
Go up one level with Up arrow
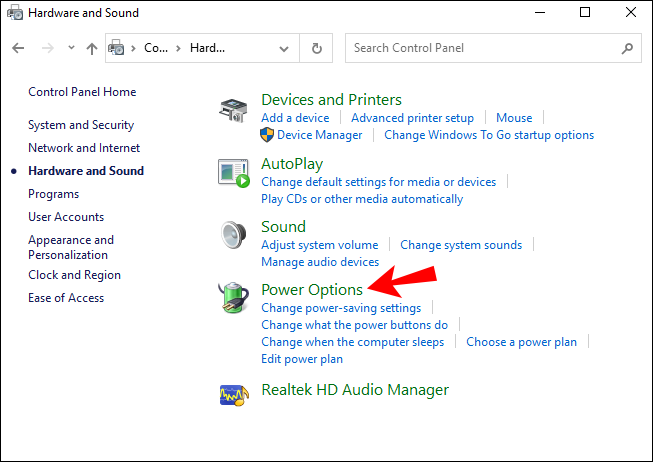pos(92,48)
